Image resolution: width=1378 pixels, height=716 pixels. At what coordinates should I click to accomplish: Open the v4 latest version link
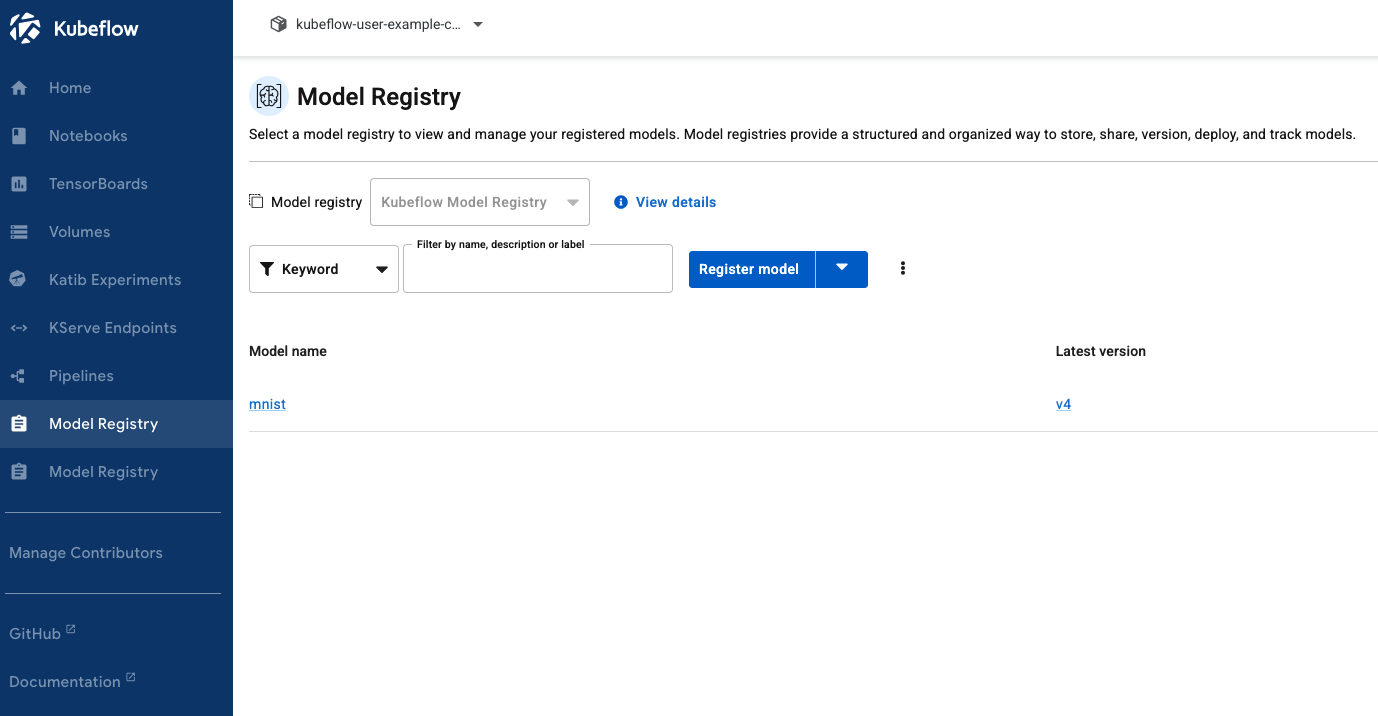point(1063,403)
